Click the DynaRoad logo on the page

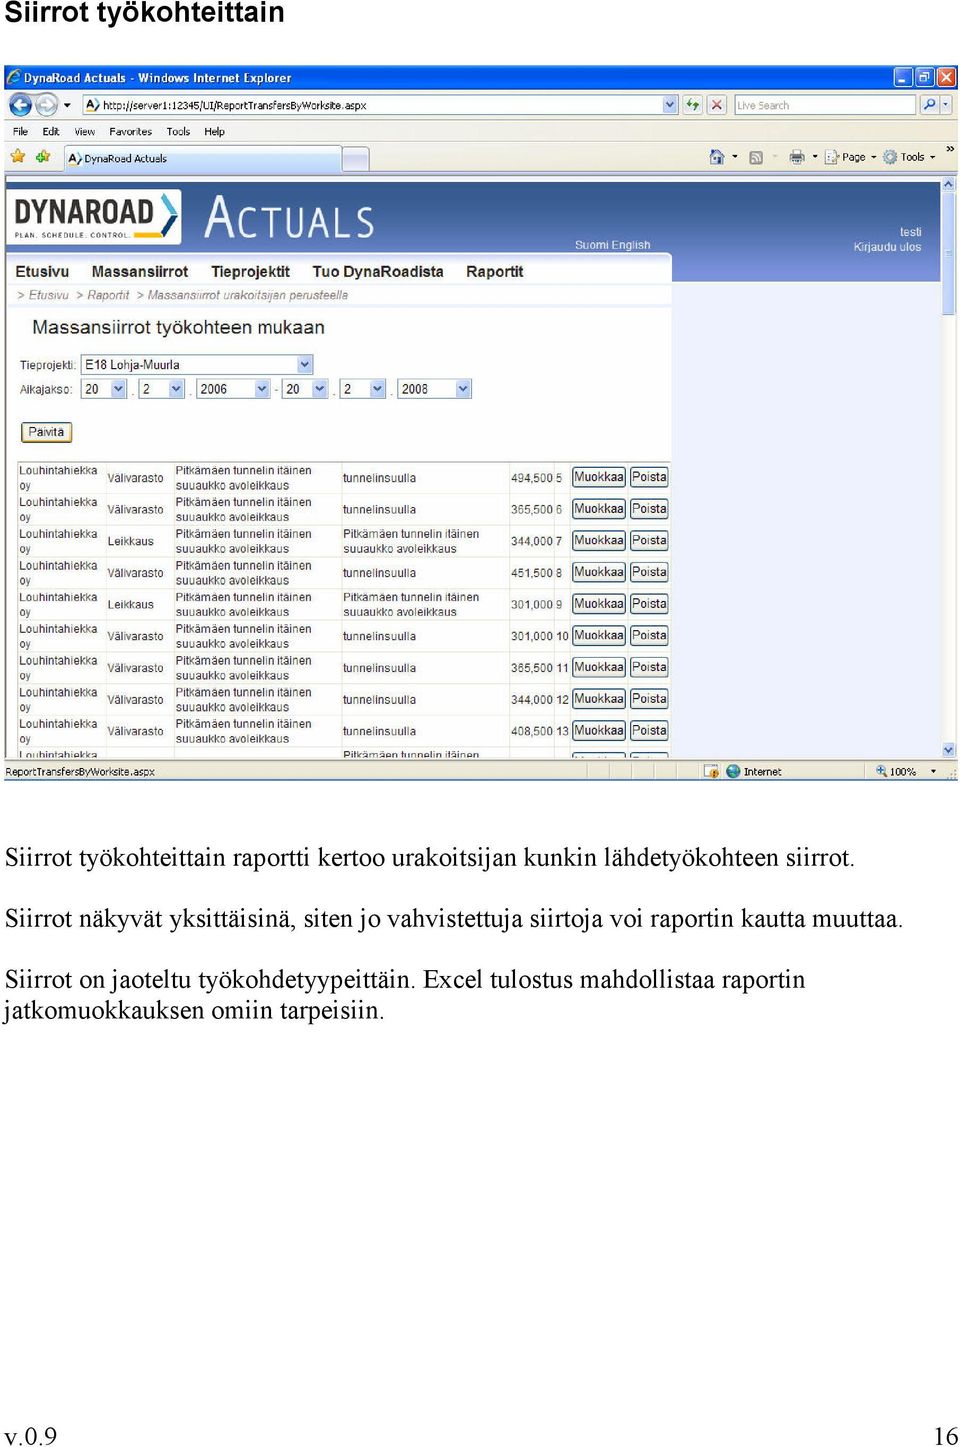coord(96,216)
